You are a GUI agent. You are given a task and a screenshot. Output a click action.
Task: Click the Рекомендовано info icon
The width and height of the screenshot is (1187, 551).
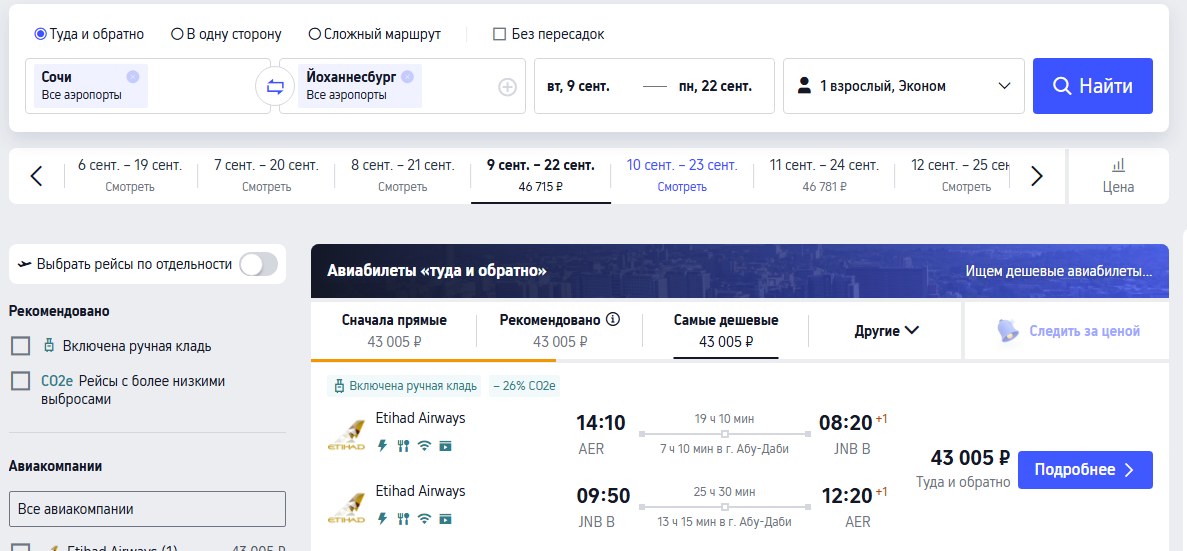click(613, 319)
